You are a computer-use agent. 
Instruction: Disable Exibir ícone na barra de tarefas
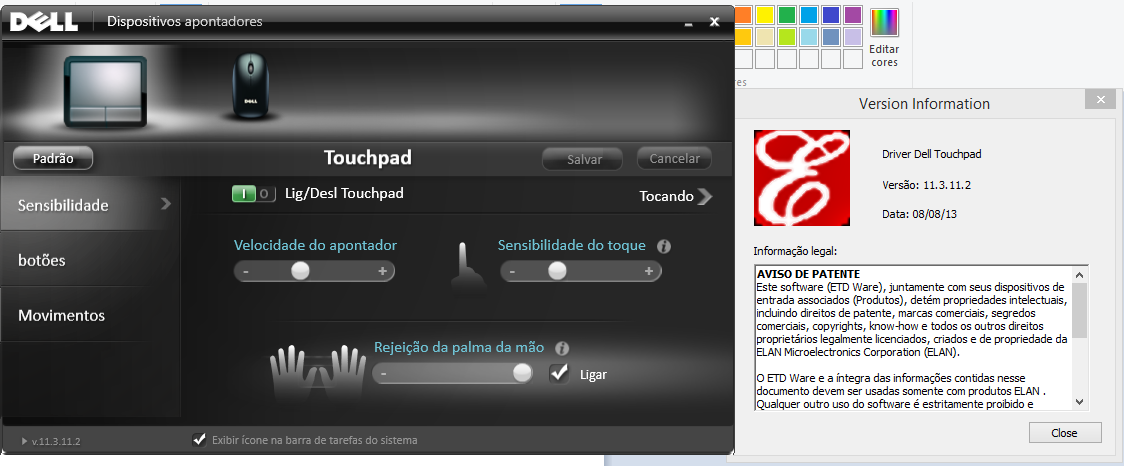[x=200, y=439]
